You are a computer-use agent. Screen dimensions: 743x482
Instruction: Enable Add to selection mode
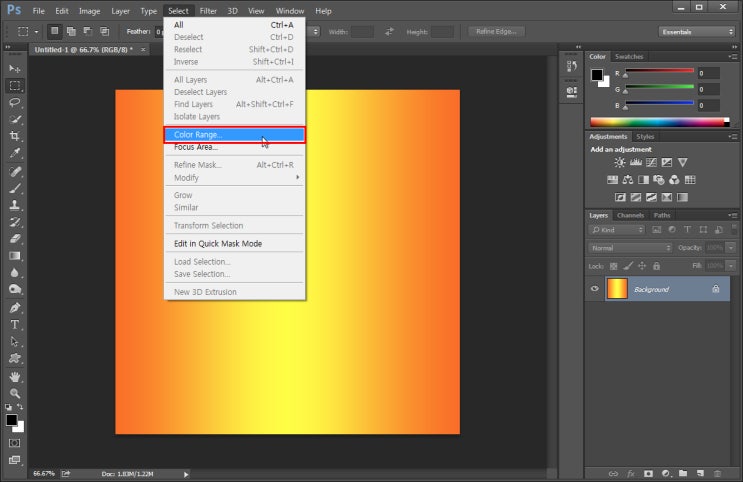tap(71, 31)
